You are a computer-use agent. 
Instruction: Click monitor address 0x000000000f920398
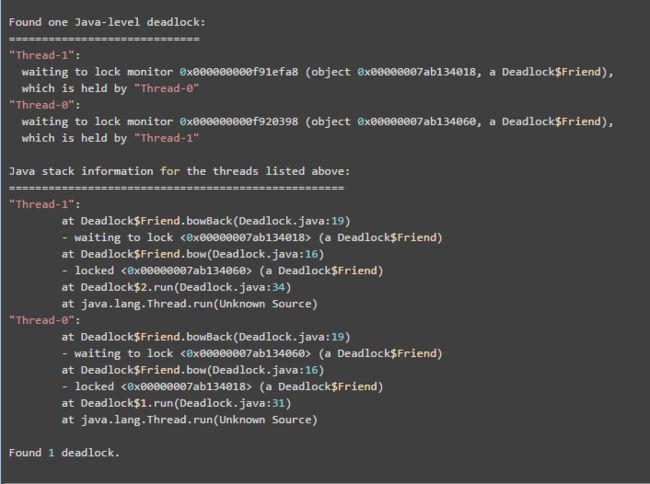[x=239, y=121]
